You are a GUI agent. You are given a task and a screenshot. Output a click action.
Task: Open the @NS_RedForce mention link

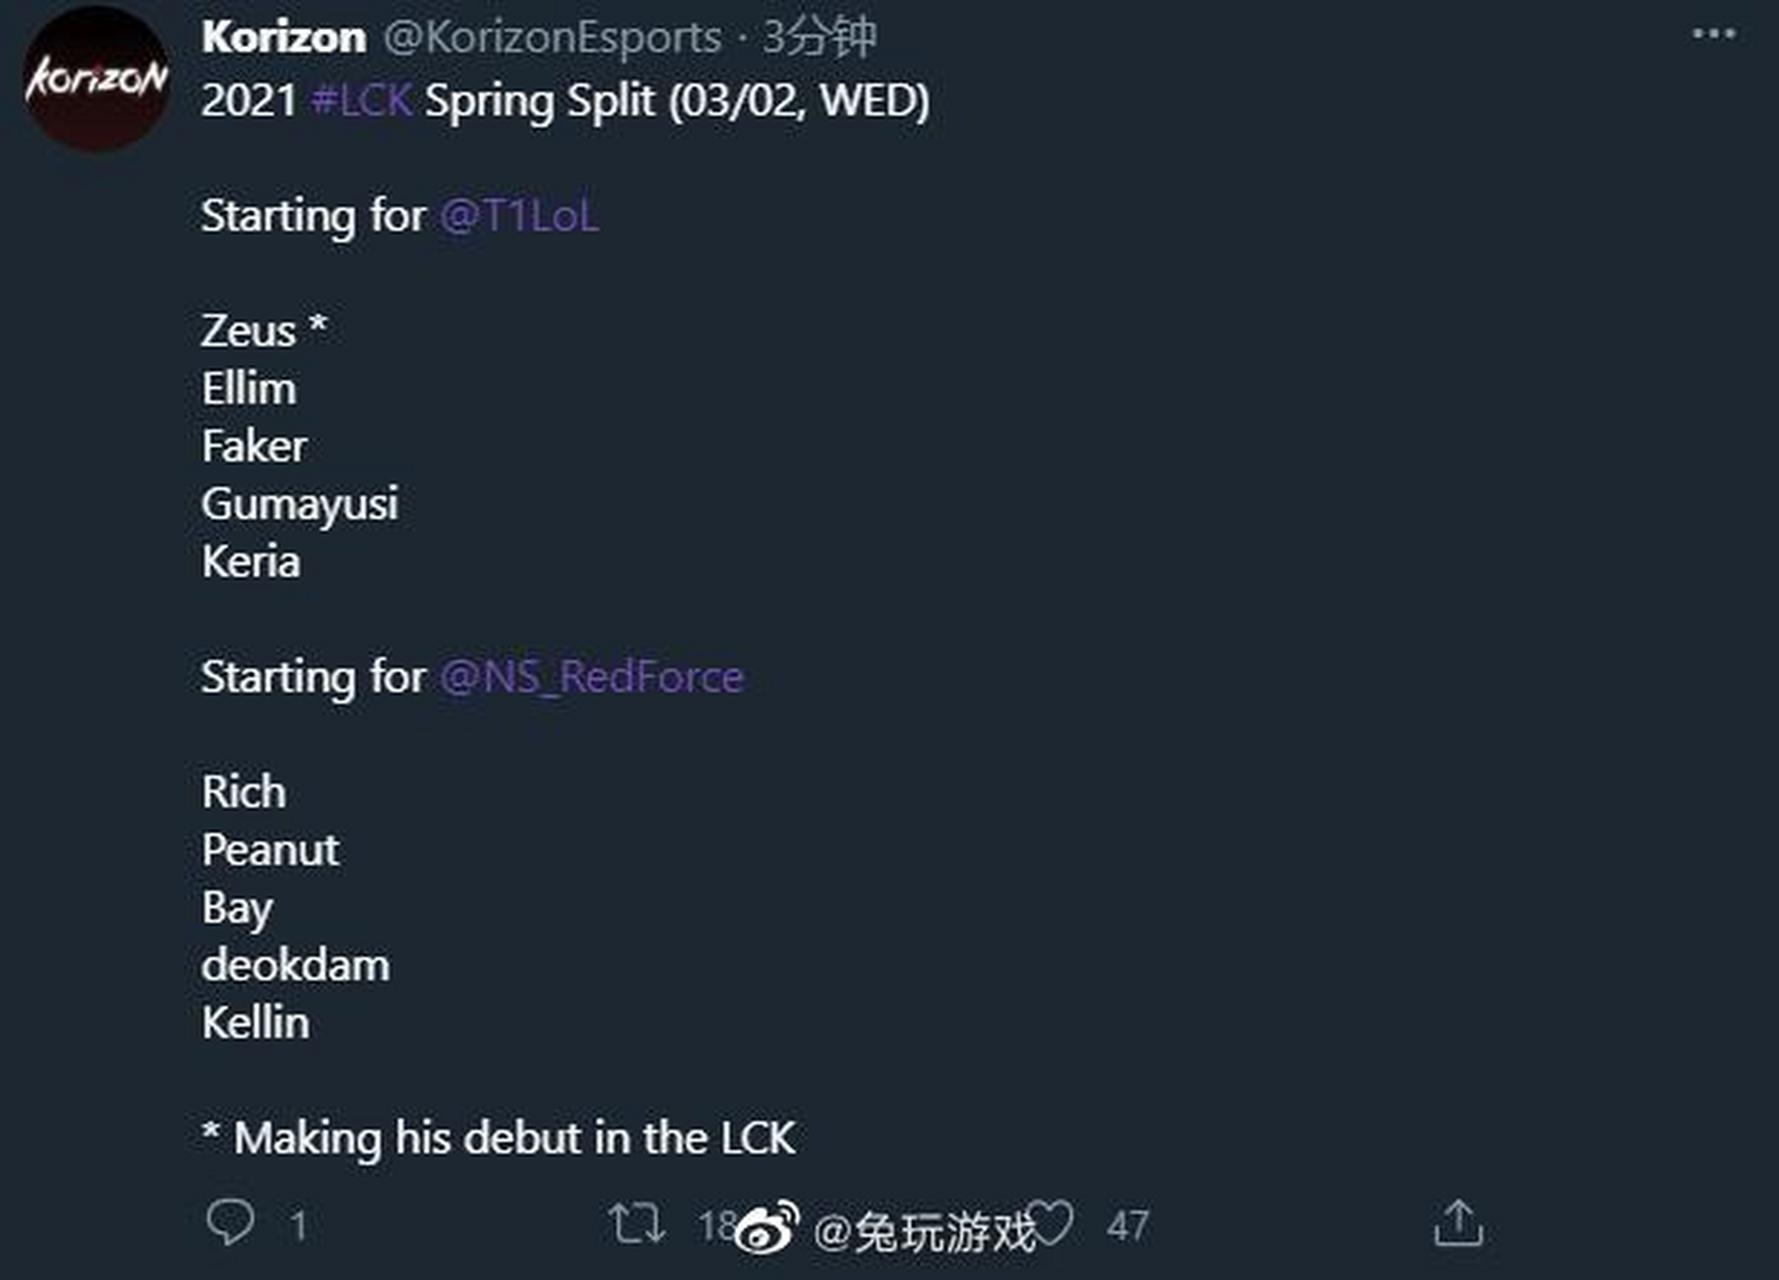pyautogui.click(x=591, y=677)
